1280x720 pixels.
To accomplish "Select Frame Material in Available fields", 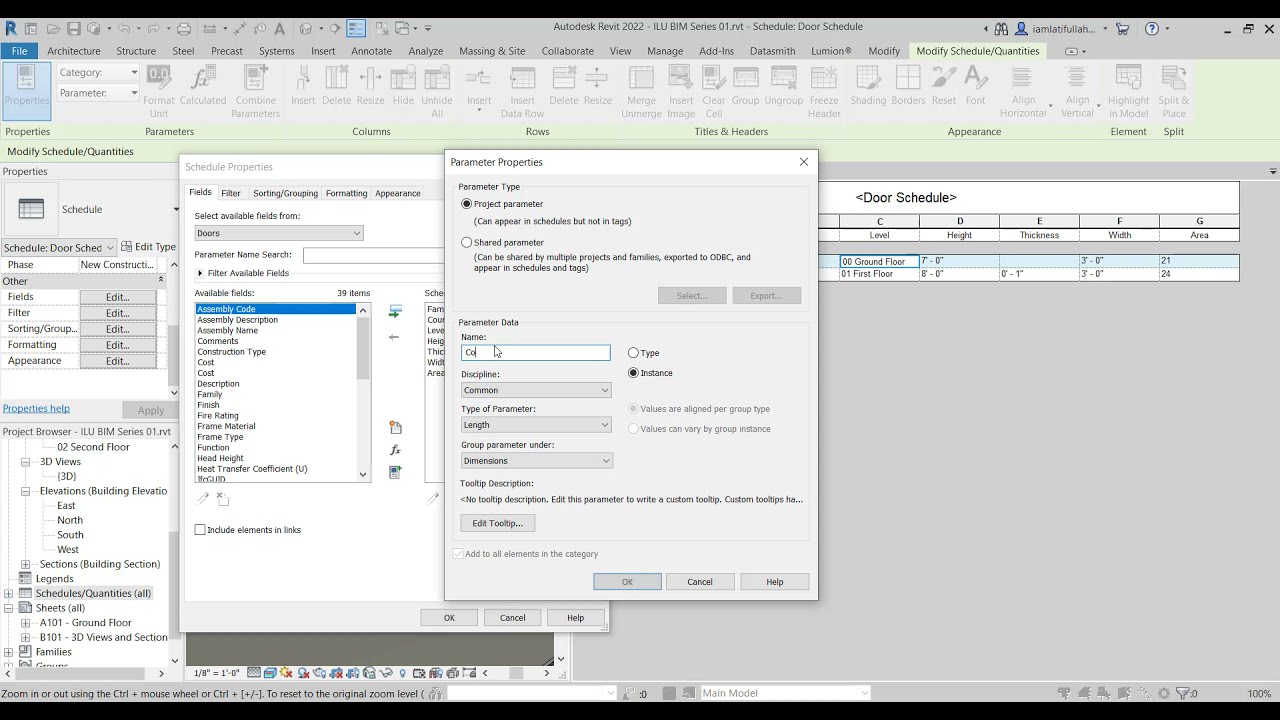I will (226, 427).
